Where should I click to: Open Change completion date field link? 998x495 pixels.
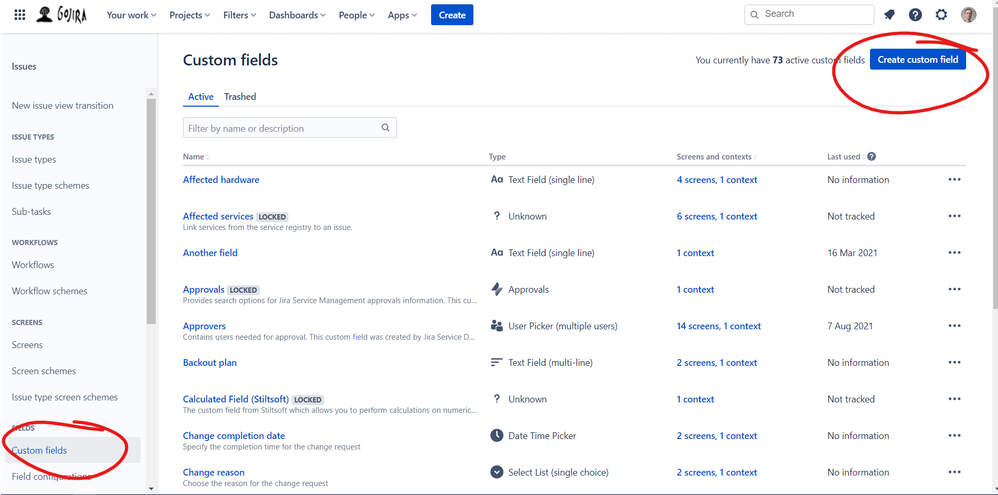234,436
